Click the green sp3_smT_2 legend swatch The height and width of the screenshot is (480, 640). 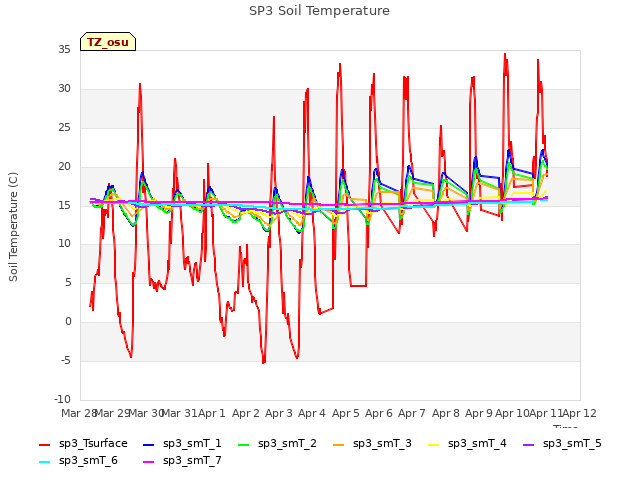coord(244,444)
